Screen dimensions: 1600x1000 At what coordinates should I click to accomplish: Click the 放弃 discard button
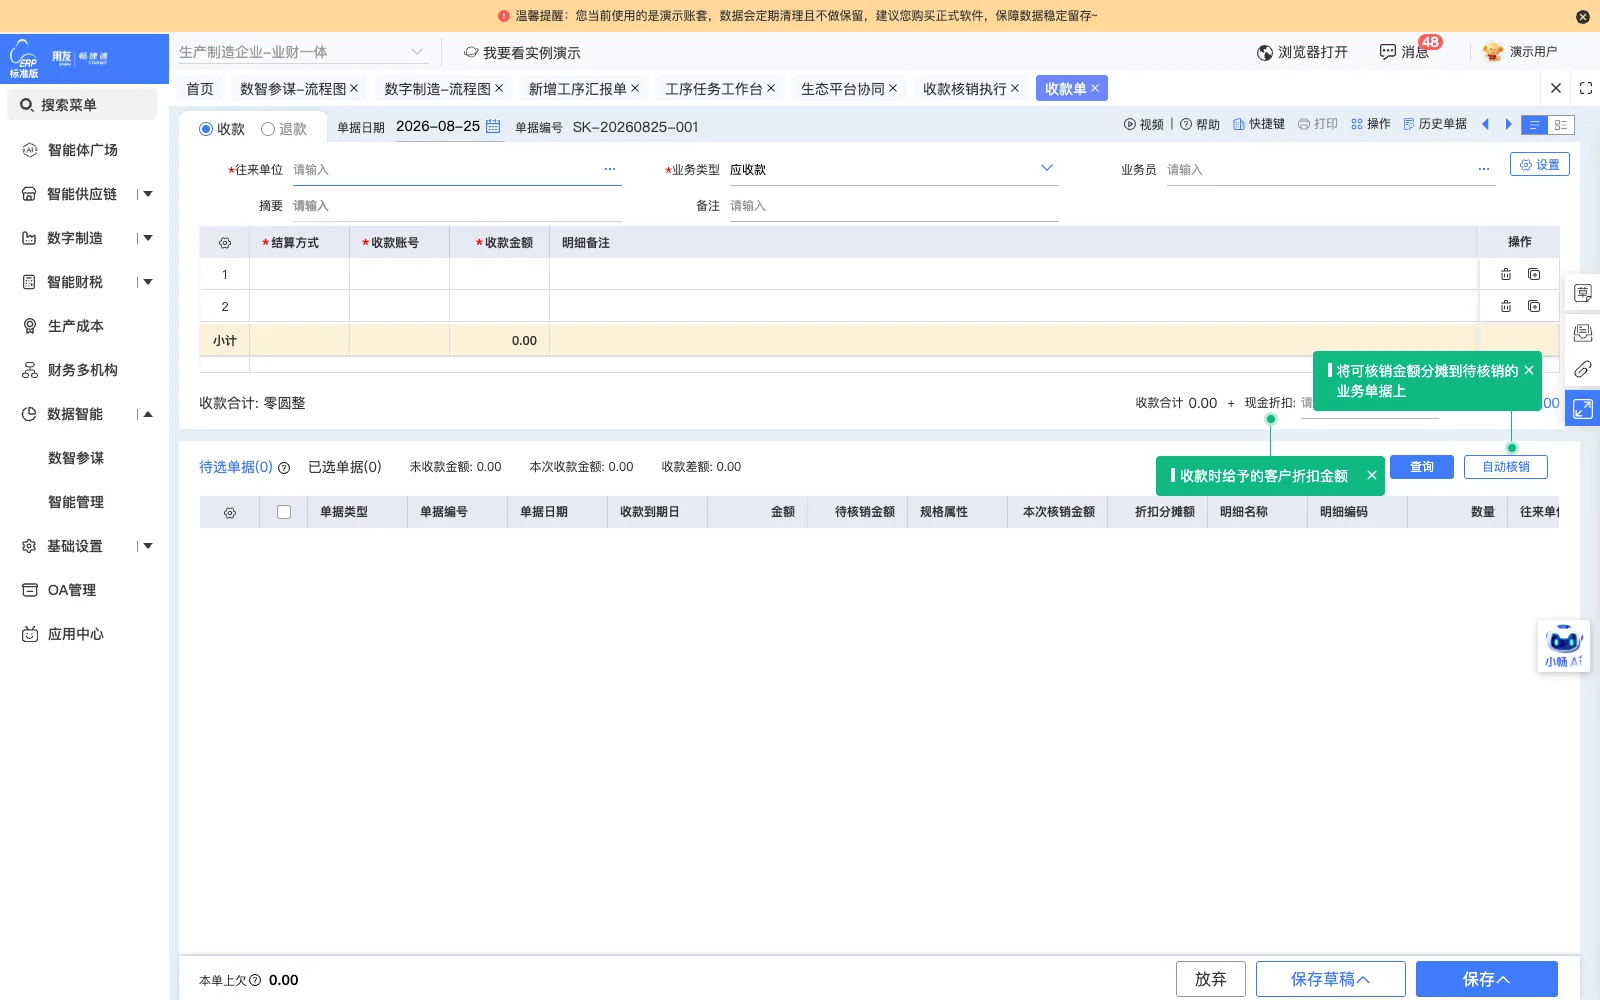1211,979
